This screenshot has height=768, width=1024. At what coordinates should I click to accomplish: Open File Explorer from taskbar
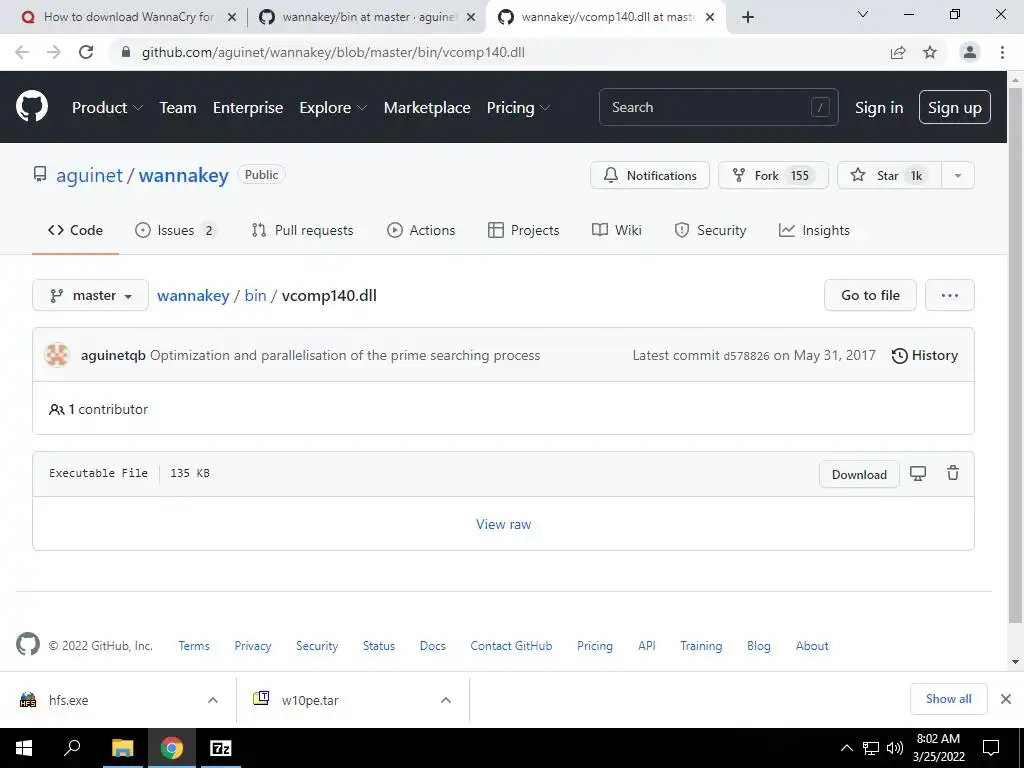point(122,748)
